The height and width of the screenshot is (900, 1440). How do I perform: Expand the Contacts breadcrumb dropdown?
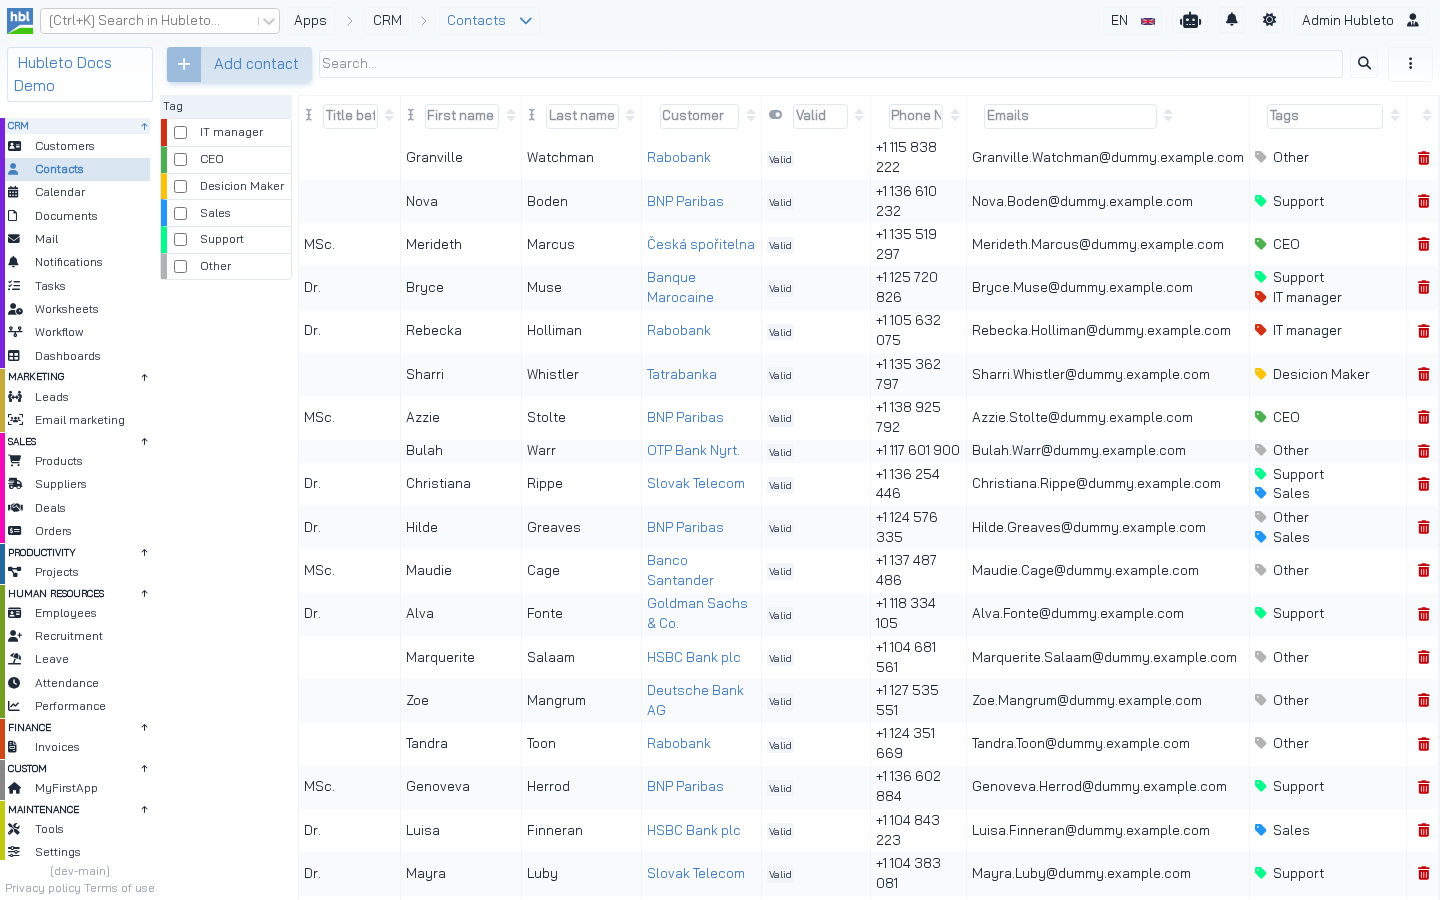point(526,20)
